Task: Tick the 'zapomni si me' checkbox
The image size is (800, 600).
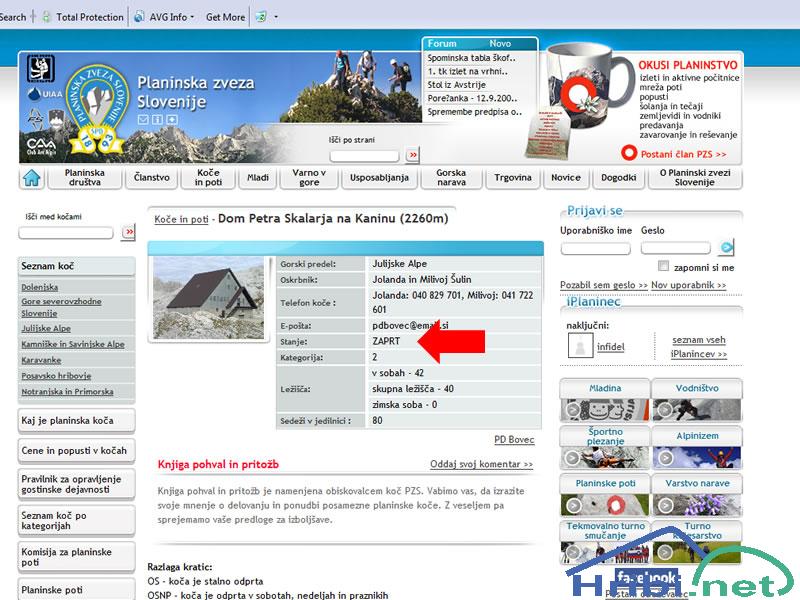Action: pyautogui.click(x=663, y=265)
